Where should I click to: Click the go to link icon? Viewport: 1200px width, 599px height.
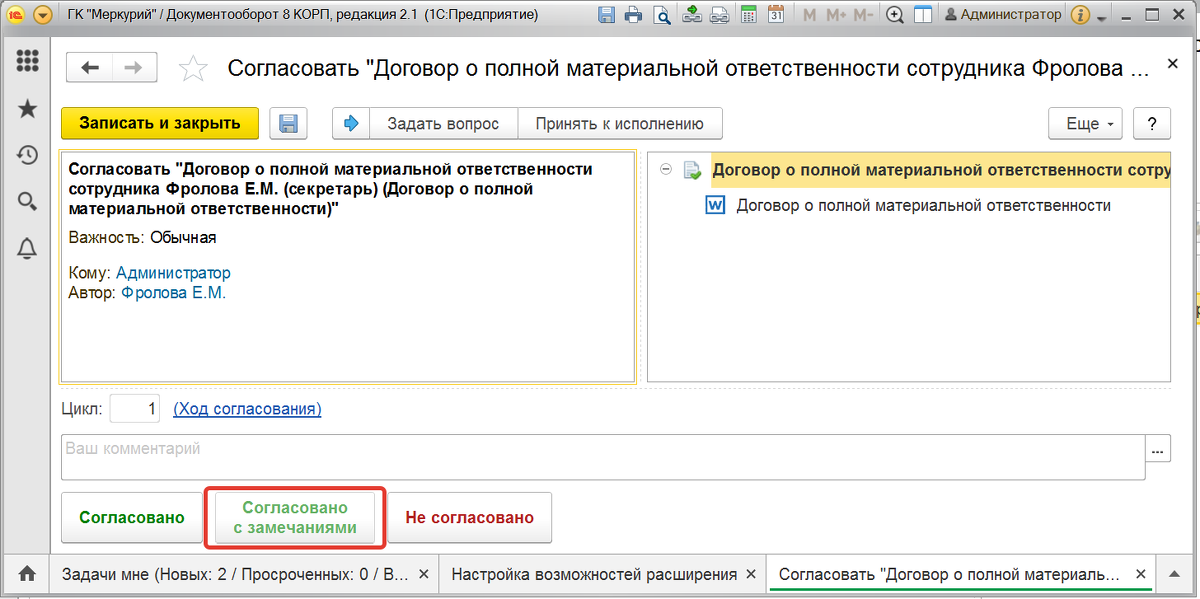click(x=719, y=15)
